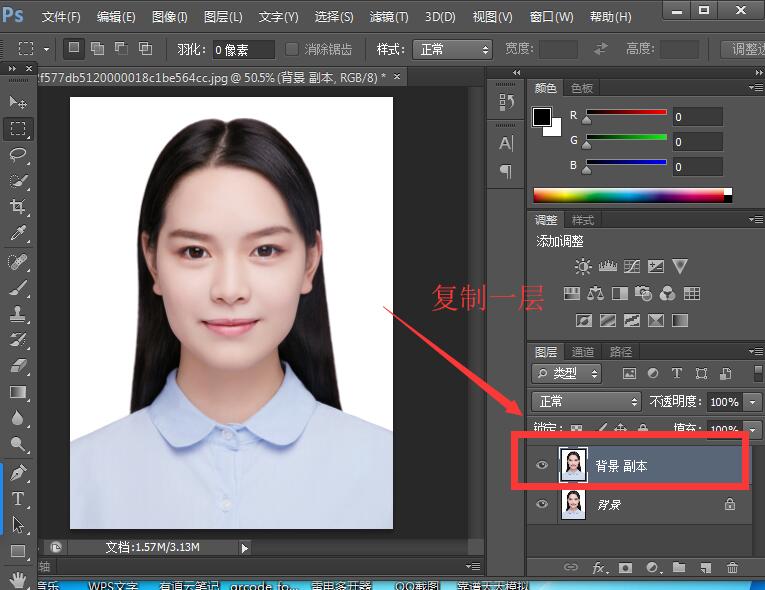Select the Dodge tool

point(18,444)
